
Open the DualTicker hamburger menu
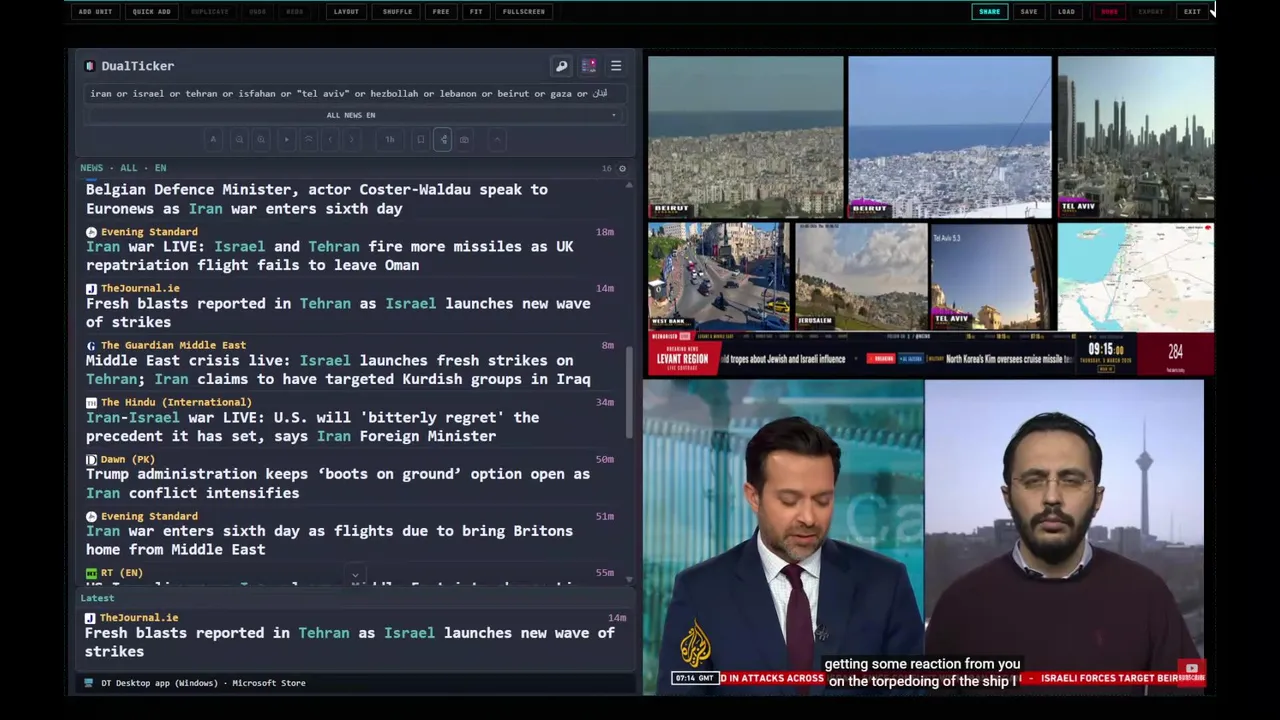pos(616,66)
